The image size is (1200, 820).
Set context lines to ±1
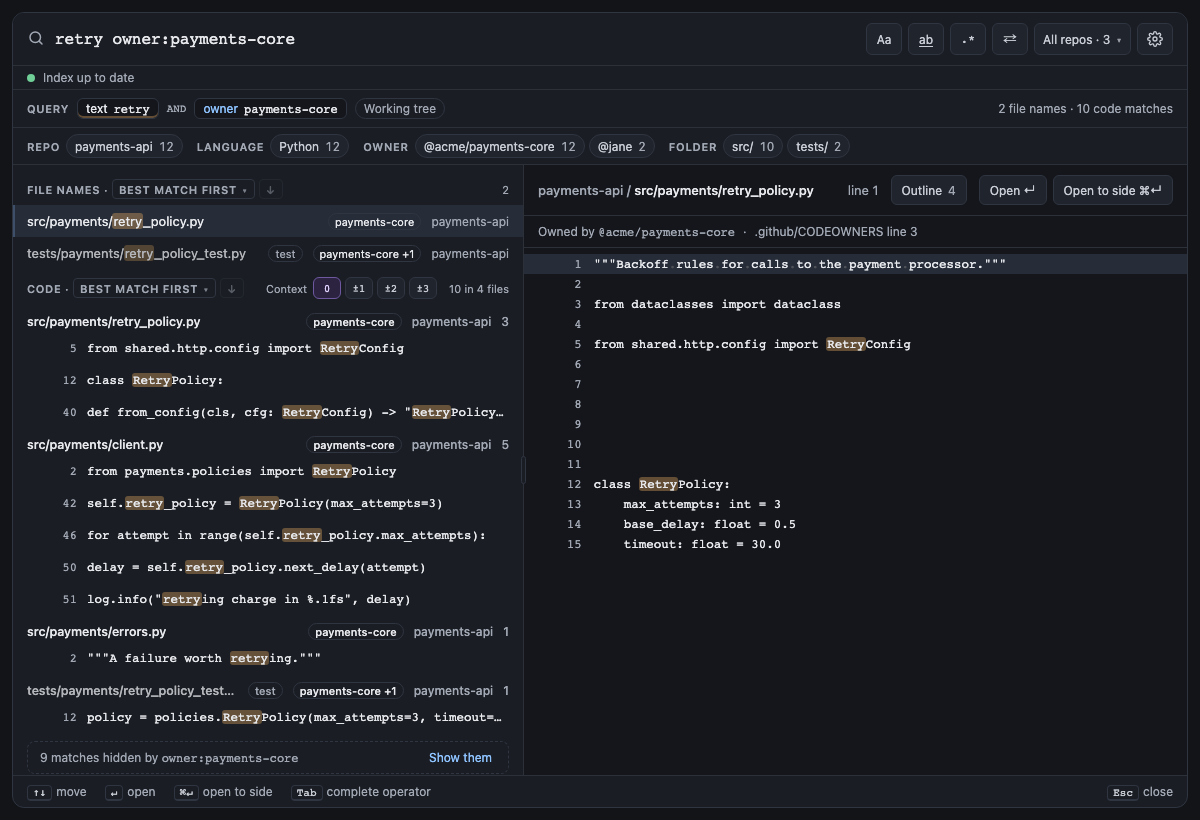point(359,289)
